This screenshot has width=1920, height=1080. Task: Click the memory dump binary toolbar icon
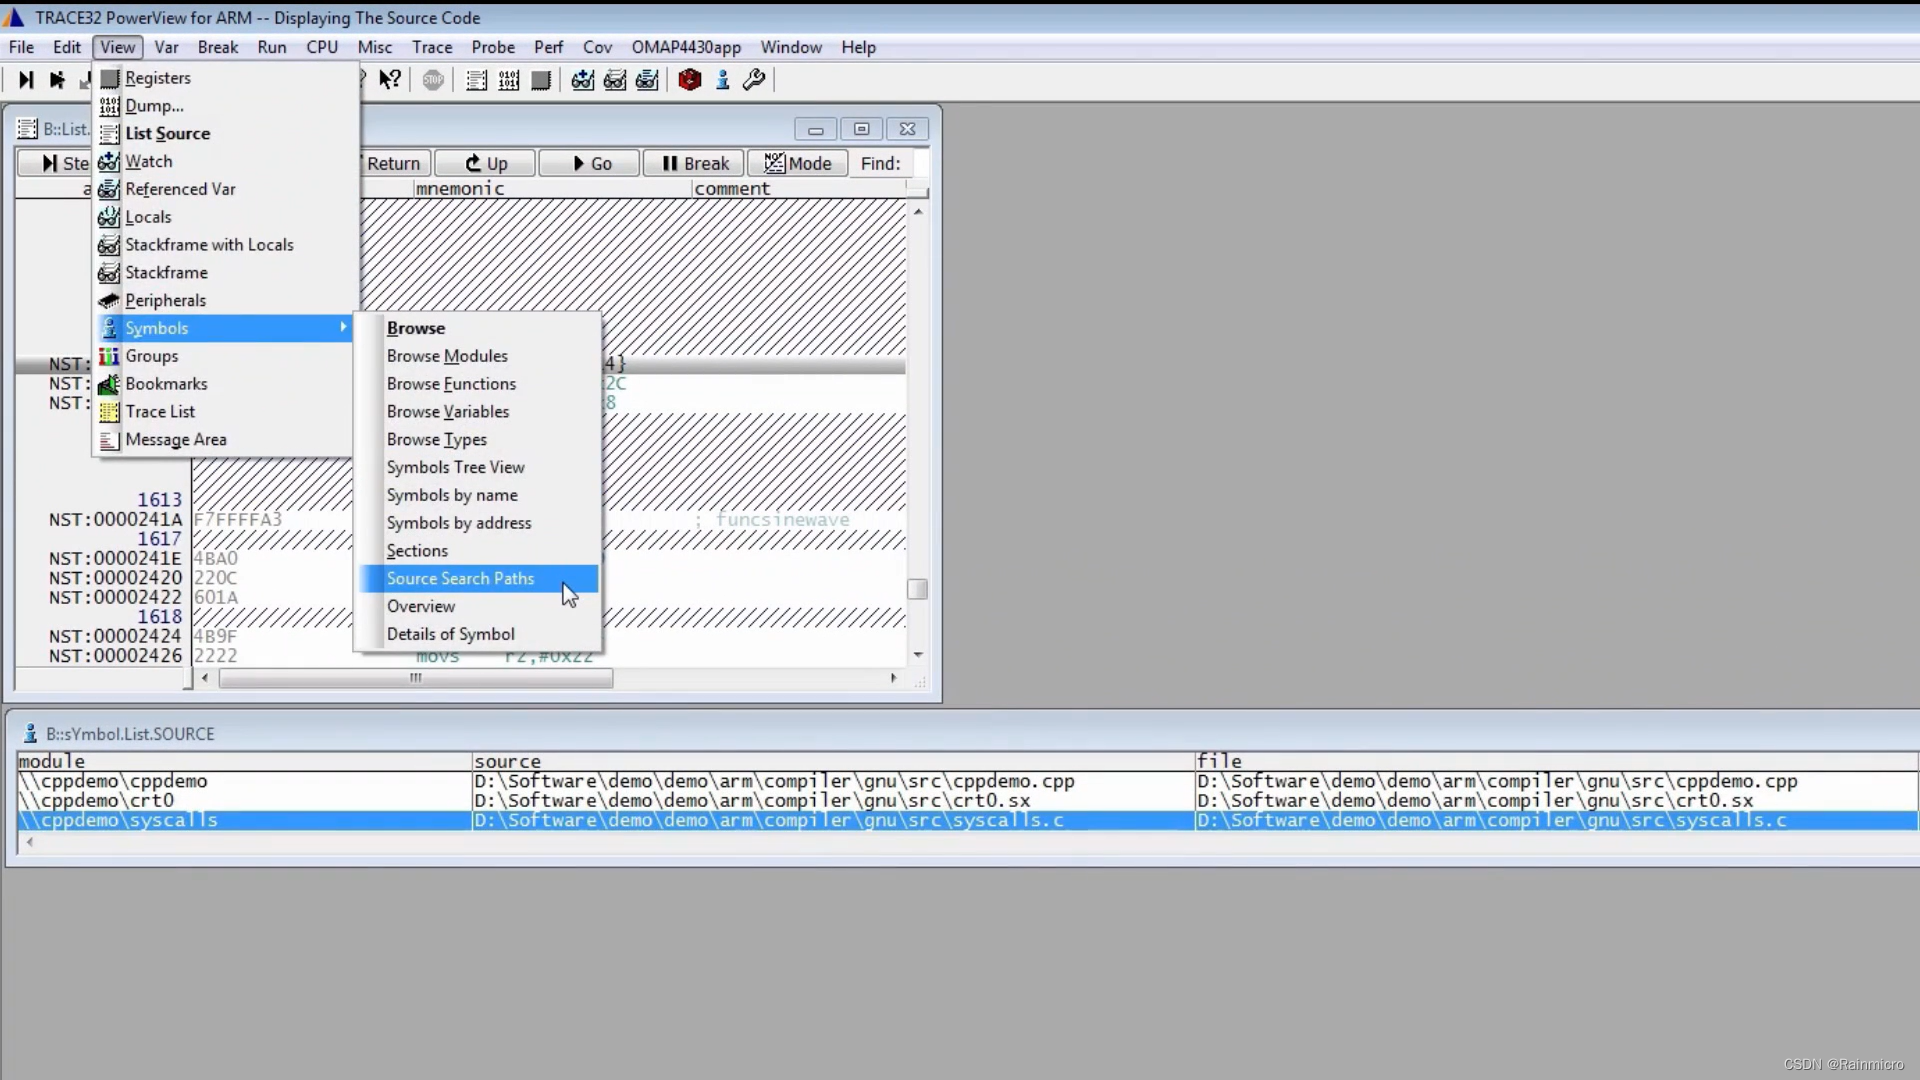509,80
